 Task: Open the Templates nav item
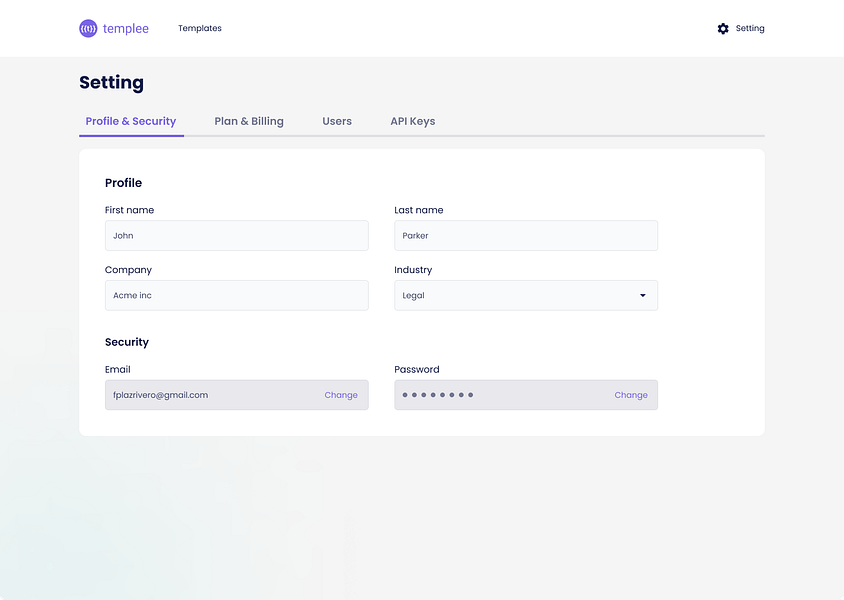[x=200, y=29]
